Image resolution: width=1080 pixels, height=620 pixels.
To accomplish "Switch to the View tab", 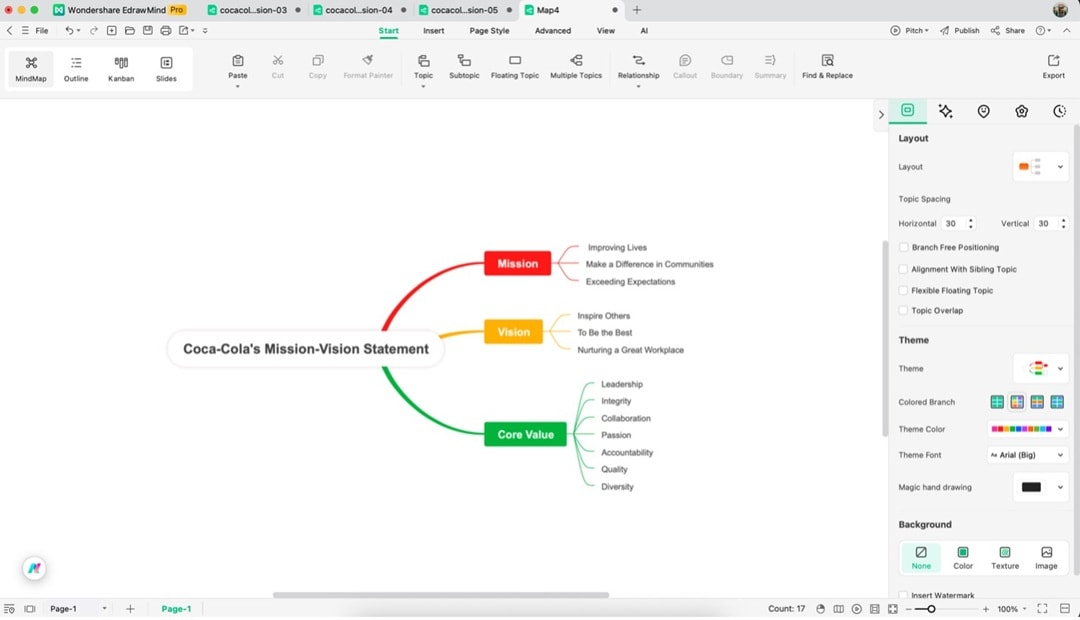I will click(605, 30).
